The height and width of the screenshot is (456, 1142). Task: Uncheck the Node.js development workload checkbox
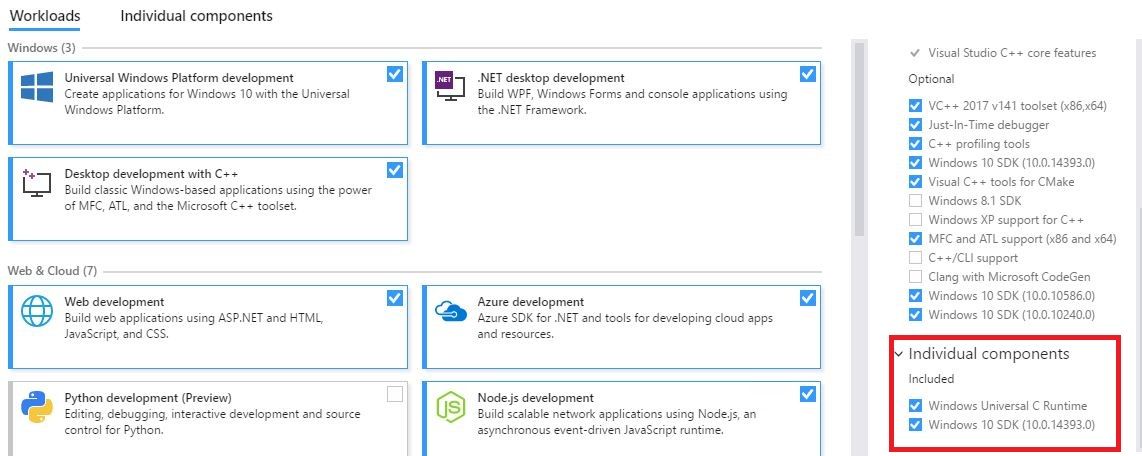coord(808,394)
